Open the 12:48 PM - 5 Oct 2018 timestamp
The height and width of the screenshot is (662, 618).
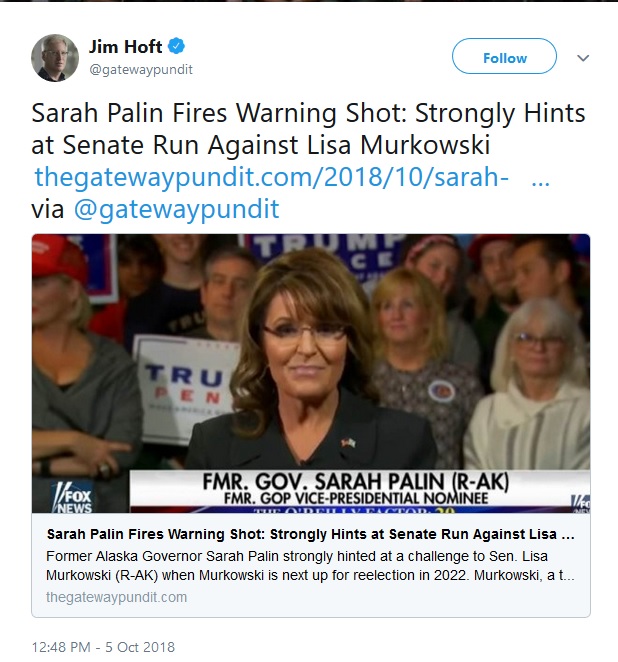pos(103,647)
